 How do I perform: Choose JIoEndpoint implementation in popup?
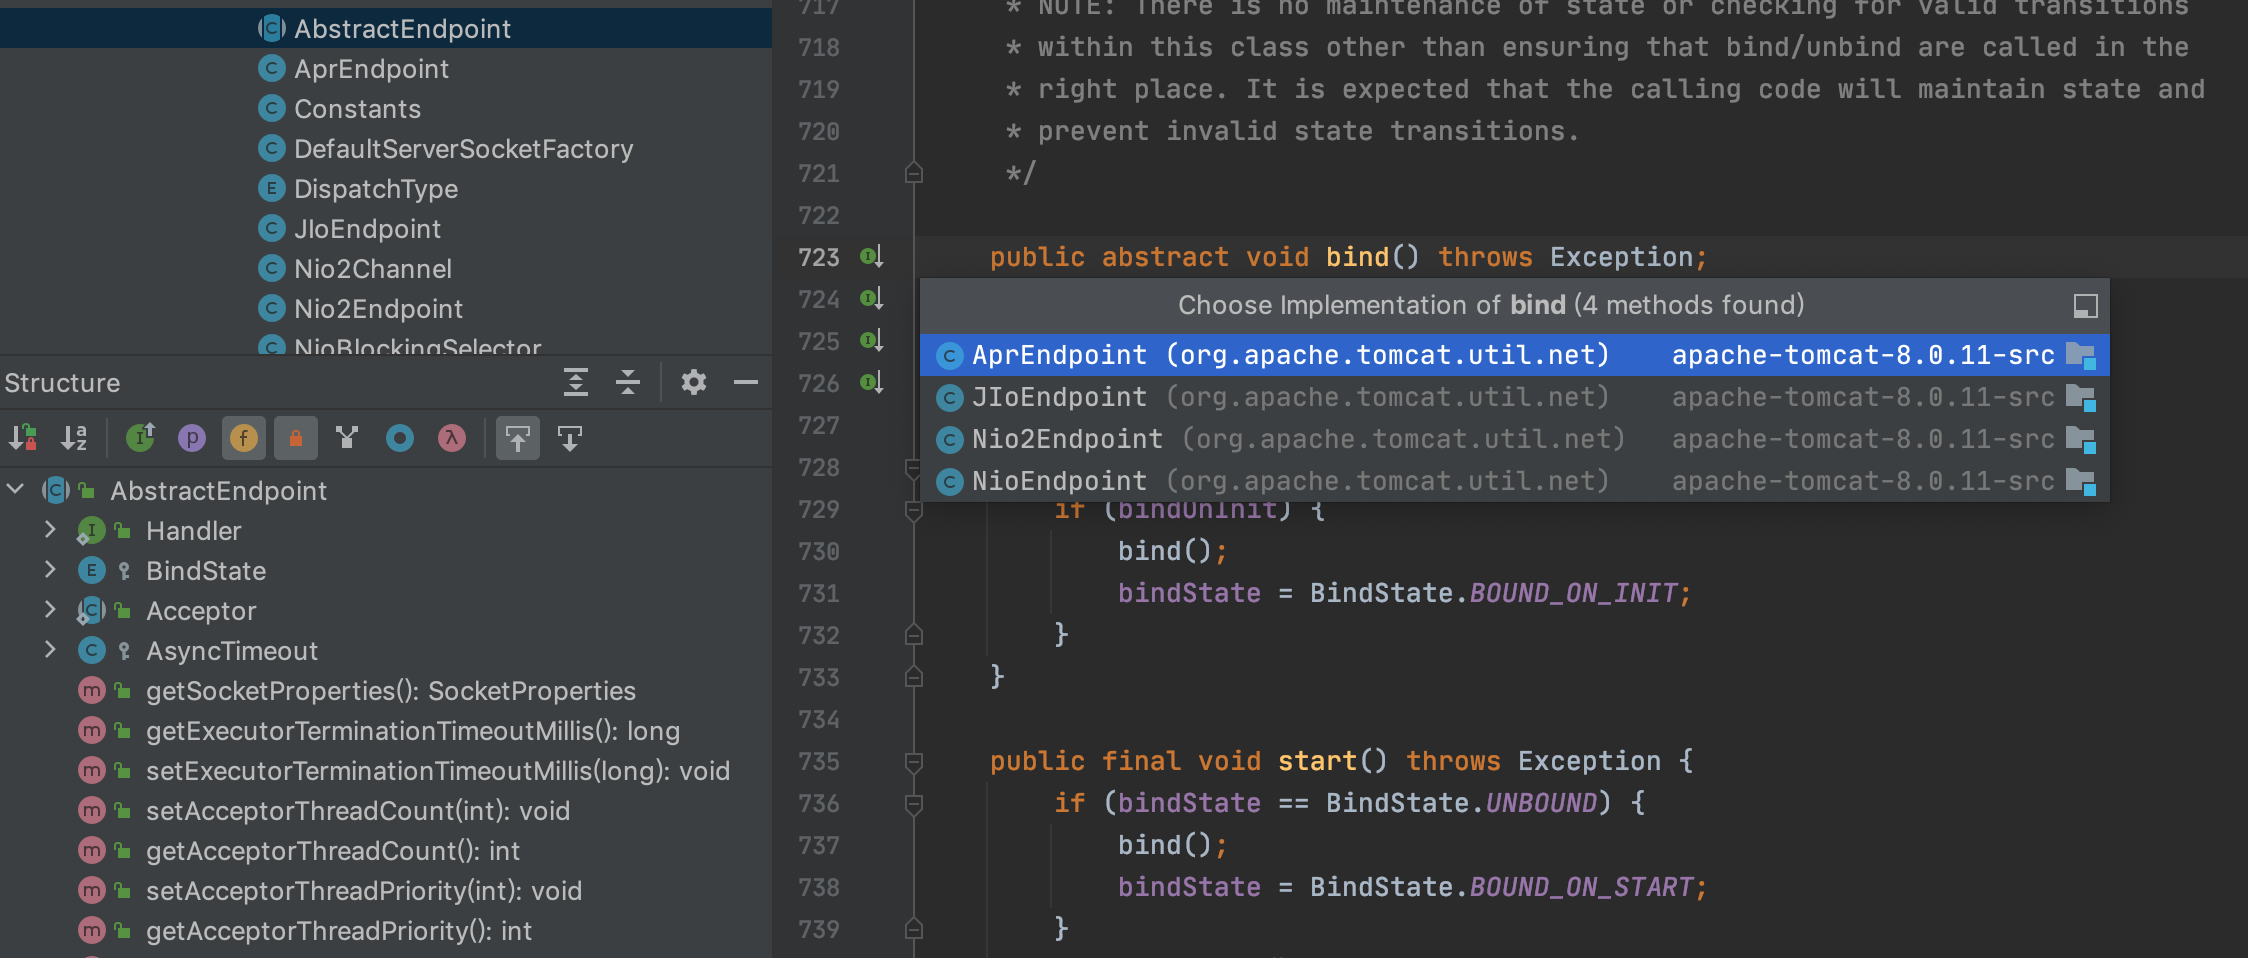[x=1514, y=397]
